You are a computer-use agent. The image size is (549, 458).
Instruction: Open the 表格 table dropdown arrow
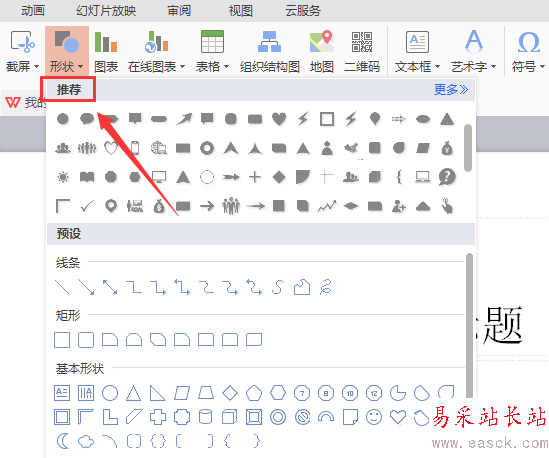click(x=226, y=67)
